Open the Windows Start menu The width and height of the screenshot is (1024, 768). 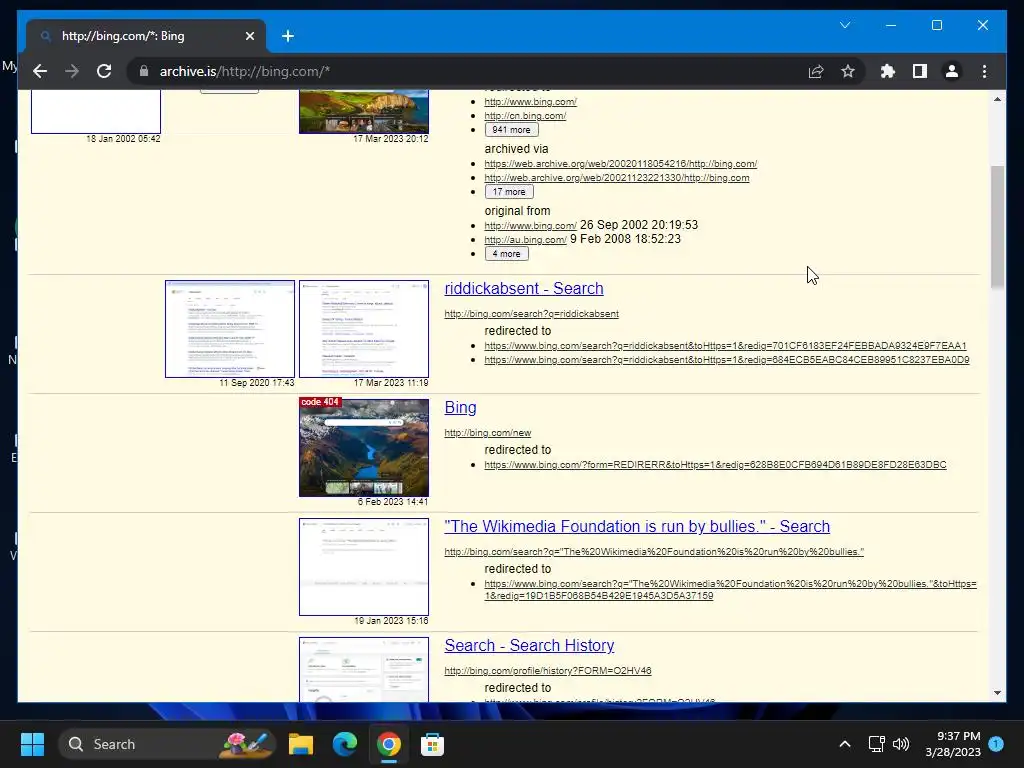(x=32, y=744)
